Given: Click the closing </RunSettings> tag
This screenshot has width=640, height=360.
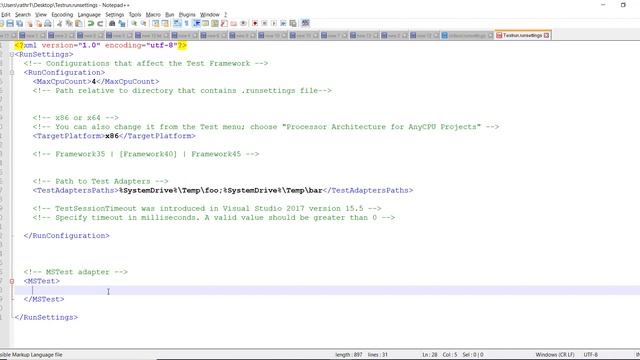Looking at the screenshot, I should [46, 317].
